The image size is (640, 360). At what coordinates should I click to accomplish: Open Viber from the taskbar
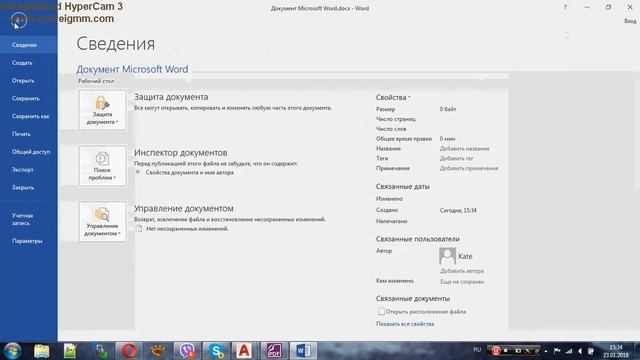[x=187, y=351]
